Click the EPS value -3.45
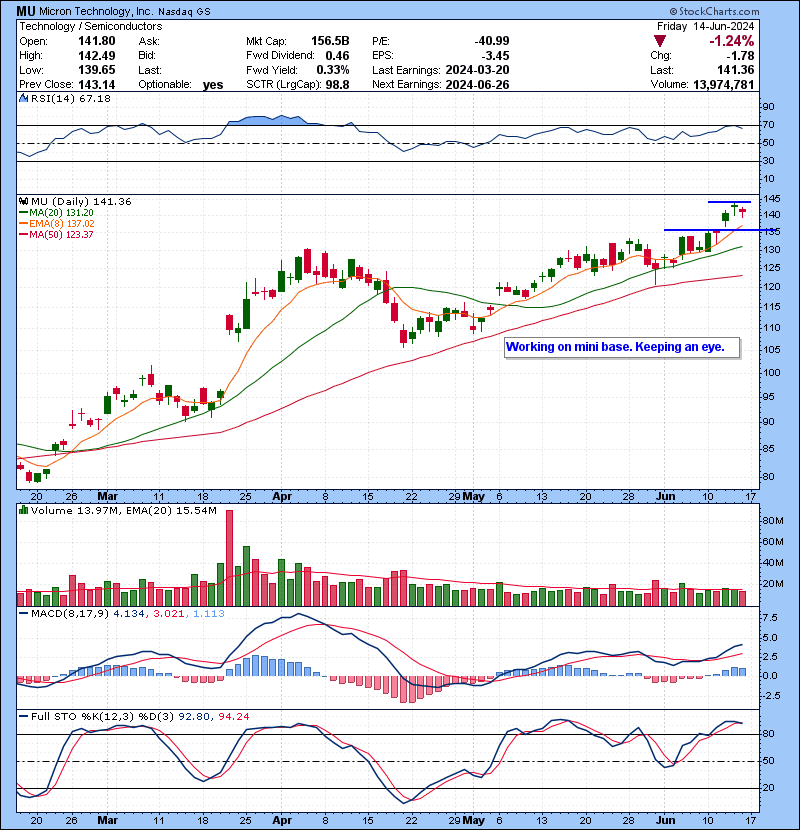Image resolution: width=800 pixels, height=830 pixels. tap(496, 56)
